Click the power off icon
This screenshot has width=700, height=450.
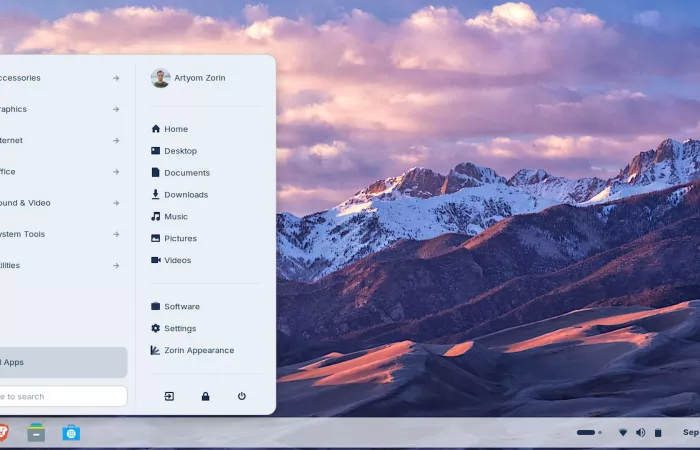(x=242, y=396)
